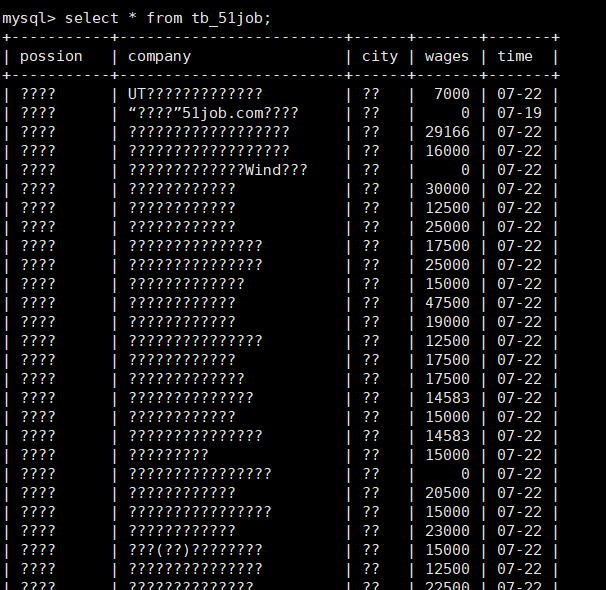Click the company cell in the 19000 row
This screenshot has width=606, height=590.
pyautogui.click(x=182, y=322)
